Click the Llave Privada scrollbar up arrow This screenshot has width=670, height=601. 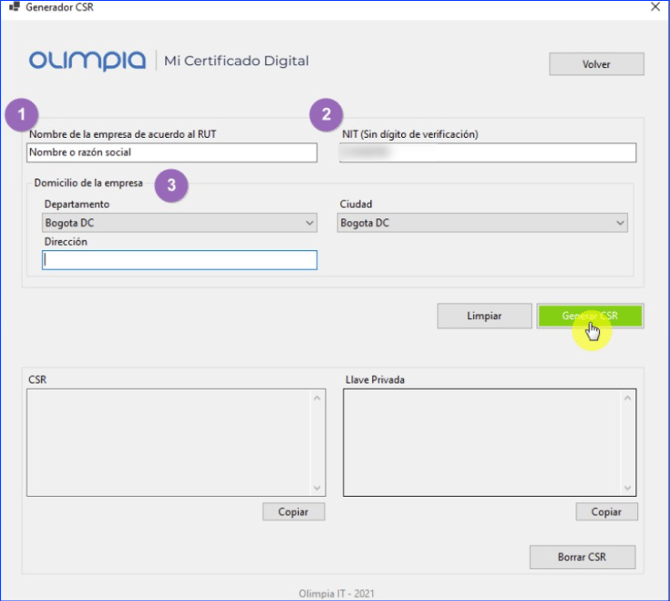[629, 398]
